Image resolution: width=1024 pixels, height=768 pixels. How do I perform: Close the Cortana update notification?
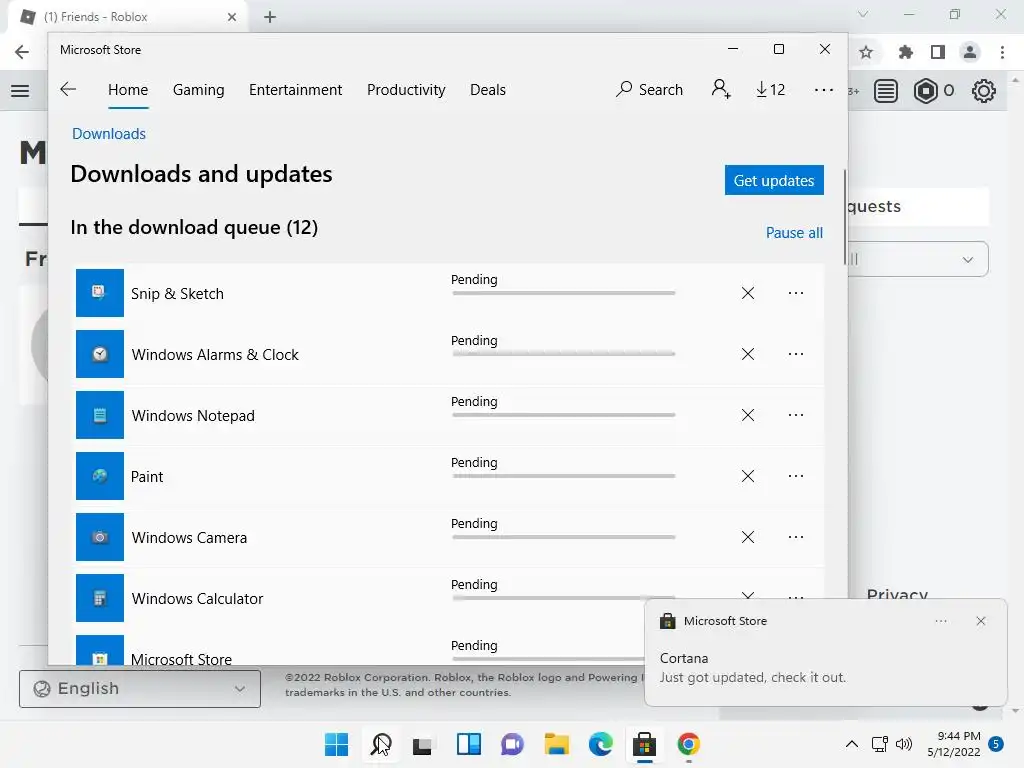[x=980, y=621]
